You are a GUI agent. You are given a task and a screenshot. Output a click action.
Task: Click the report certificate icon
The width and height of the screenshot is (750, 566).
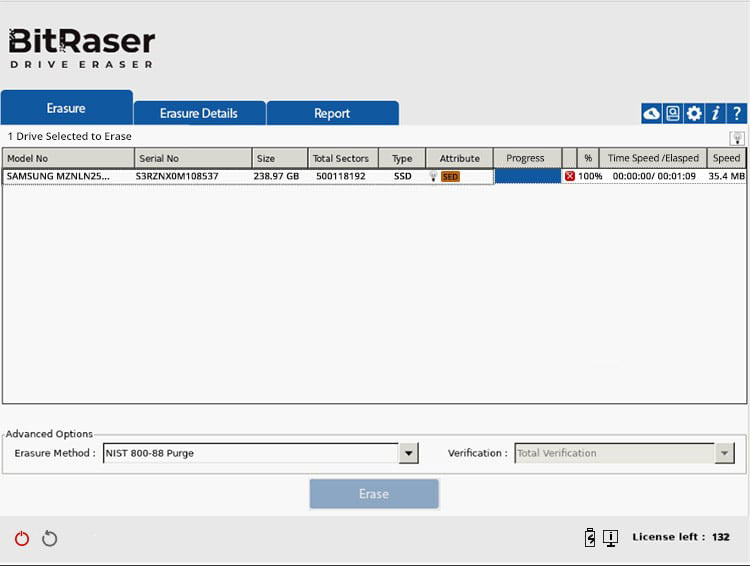673,114
